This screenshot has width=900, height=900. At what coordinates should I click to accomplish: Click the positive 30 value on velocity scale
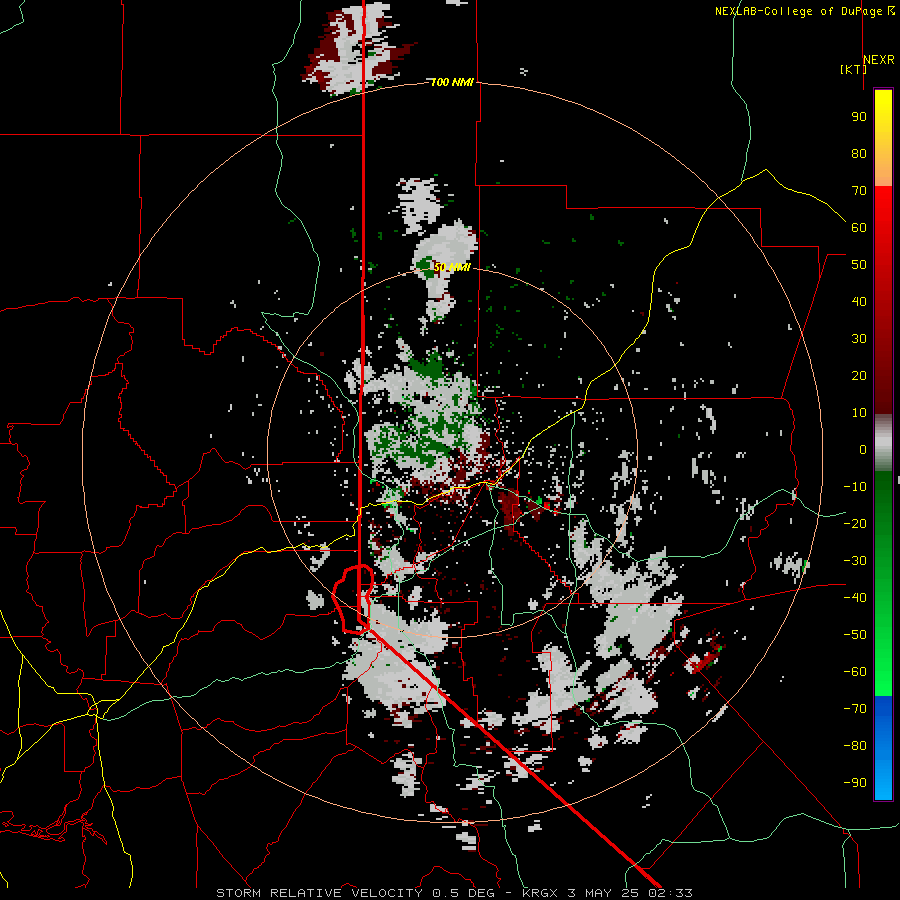(859, 339)
